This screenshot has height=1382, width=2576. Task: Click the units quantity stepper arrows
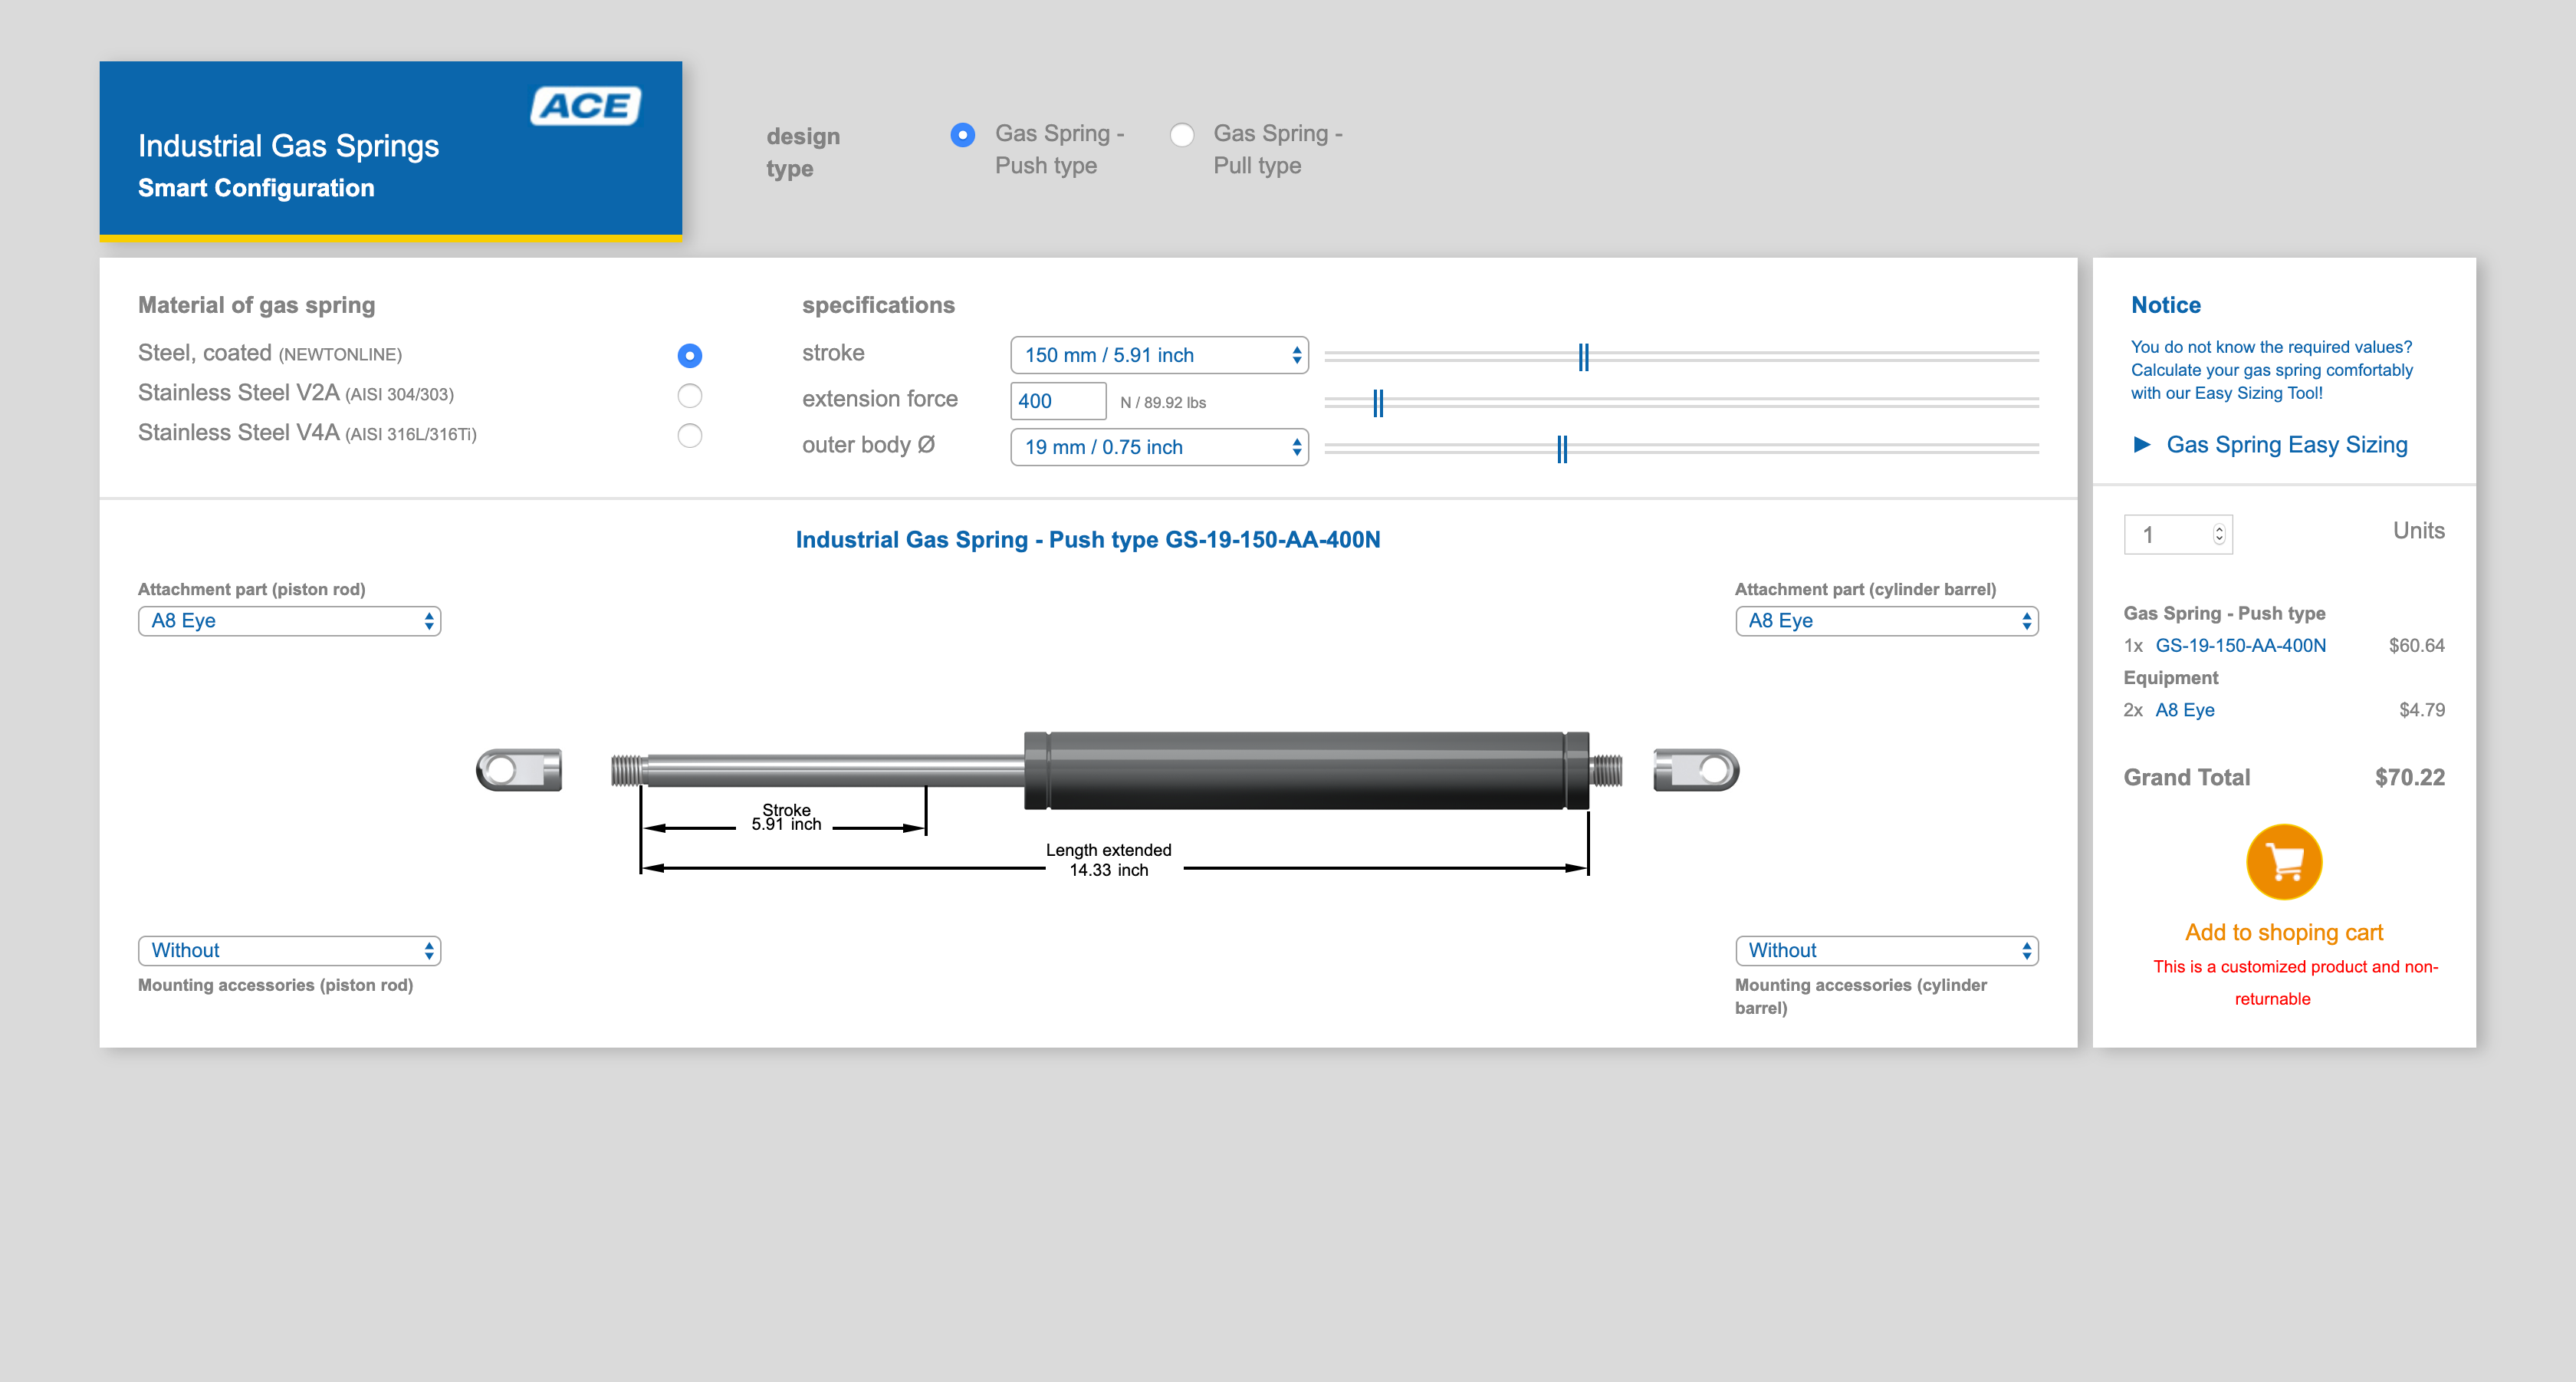click(x=2219, y=534)
